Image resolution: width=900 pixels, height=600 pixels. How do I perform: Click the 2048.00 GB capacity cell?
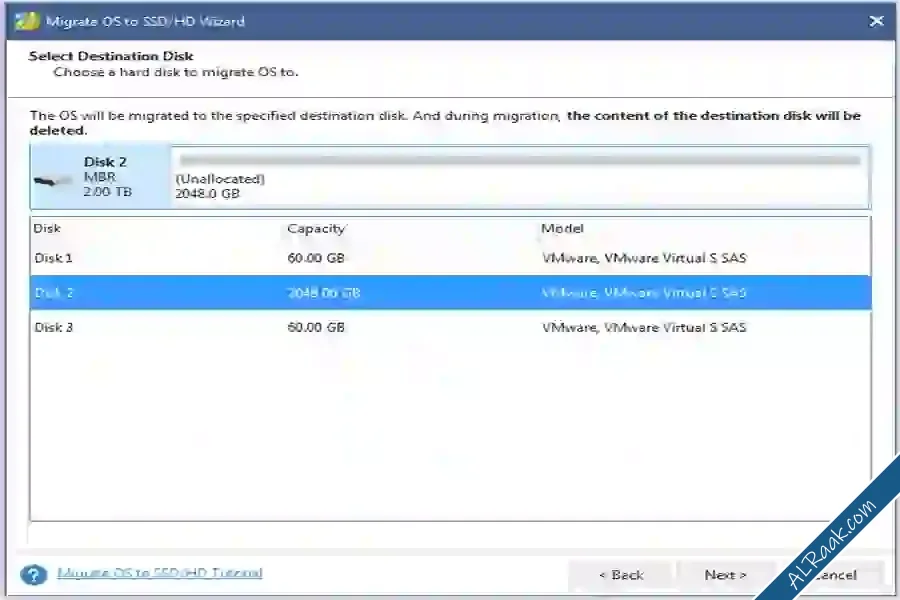[x=324, y=293]
